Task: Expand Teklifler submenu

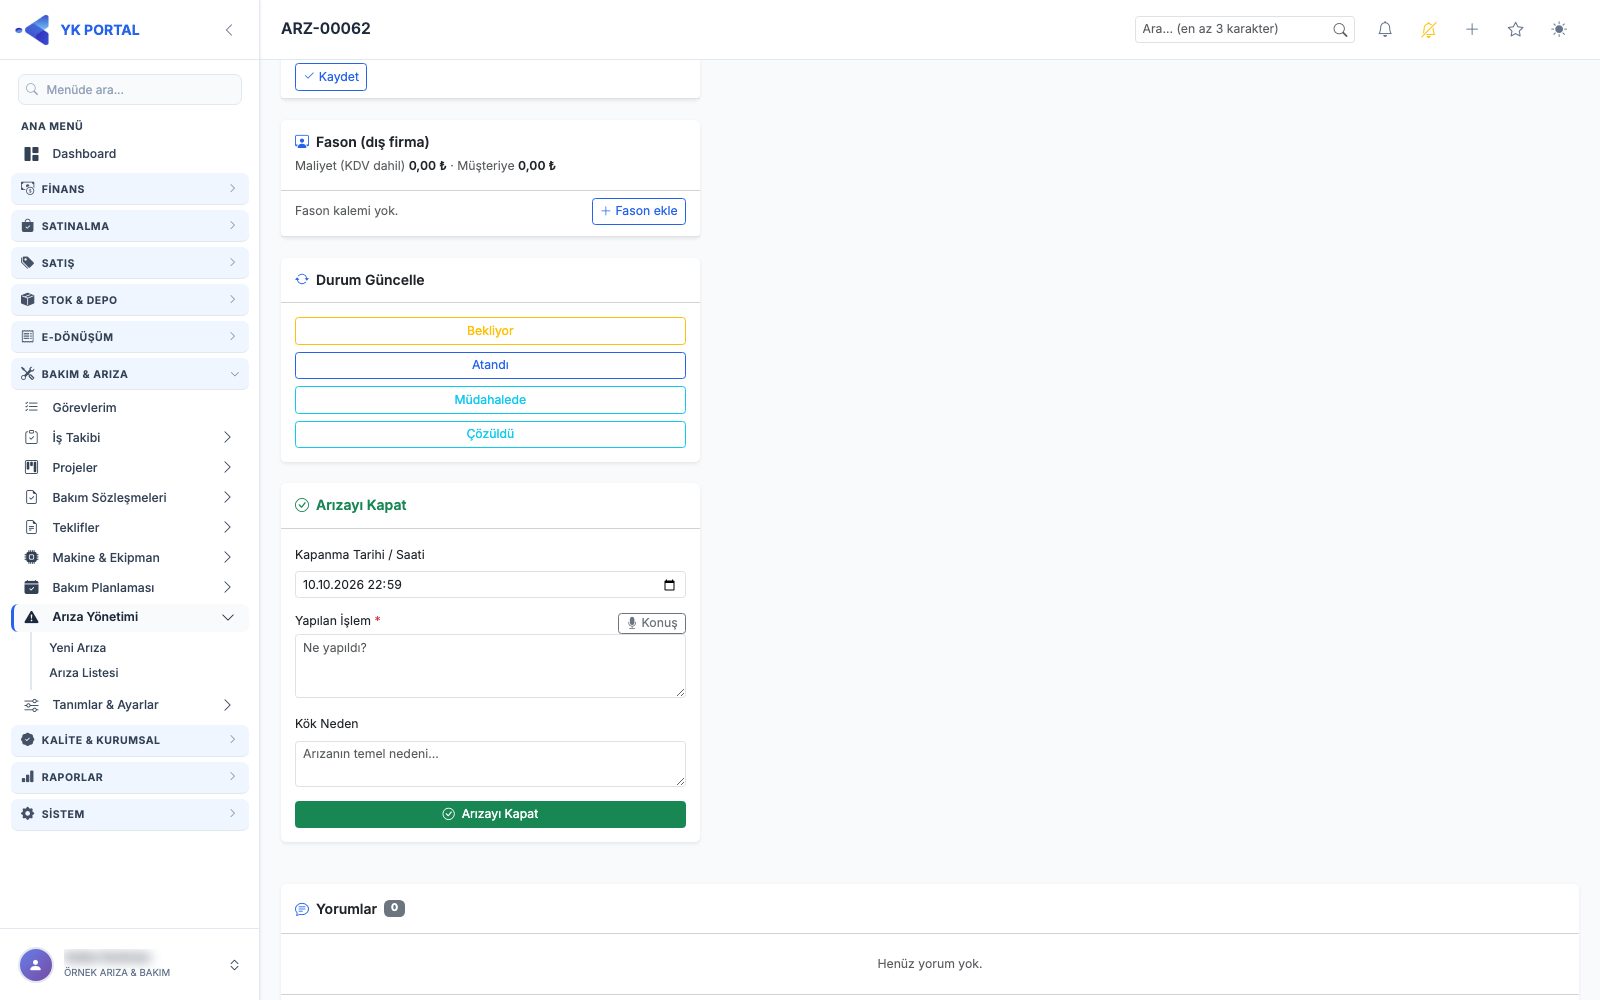Action: [130, 528]
